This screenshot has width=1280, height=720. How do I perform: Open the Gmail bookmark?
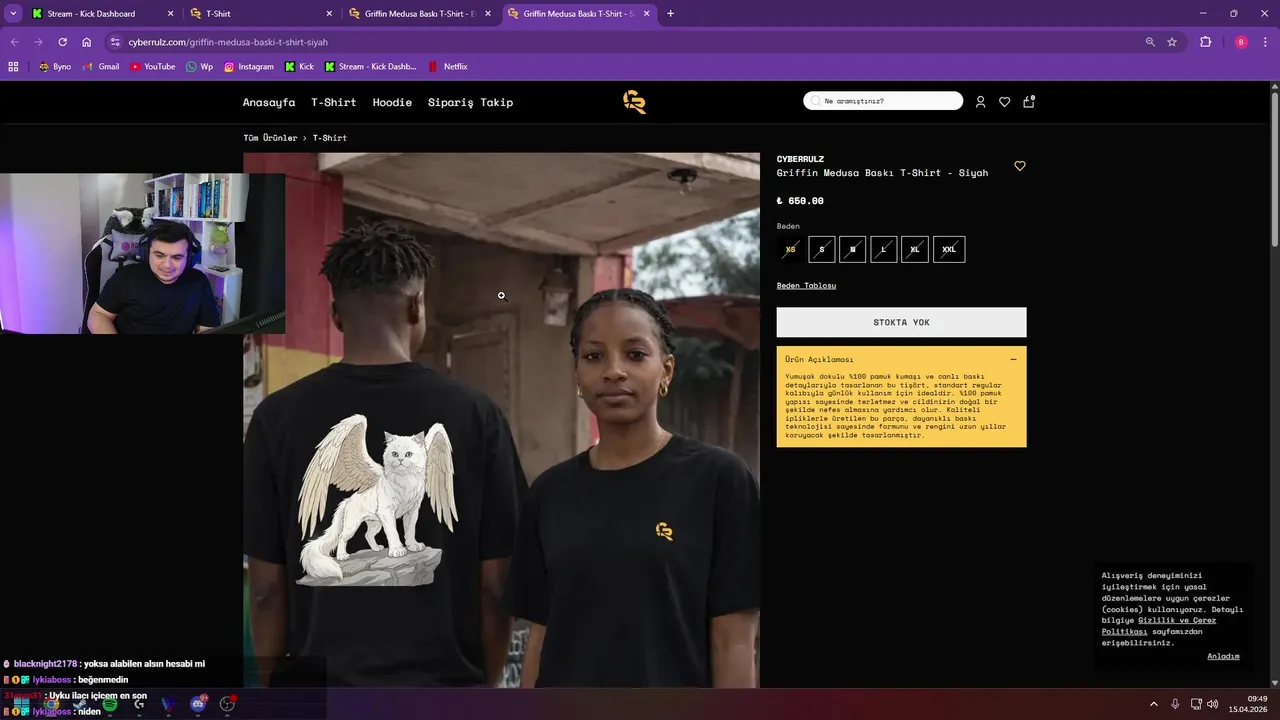[101, 67]
